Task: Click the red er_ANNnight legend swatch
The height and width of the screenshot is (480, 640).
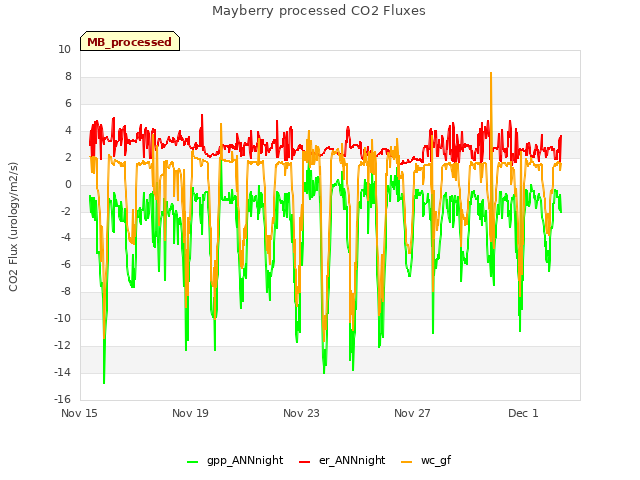Action: pos(304,462)
